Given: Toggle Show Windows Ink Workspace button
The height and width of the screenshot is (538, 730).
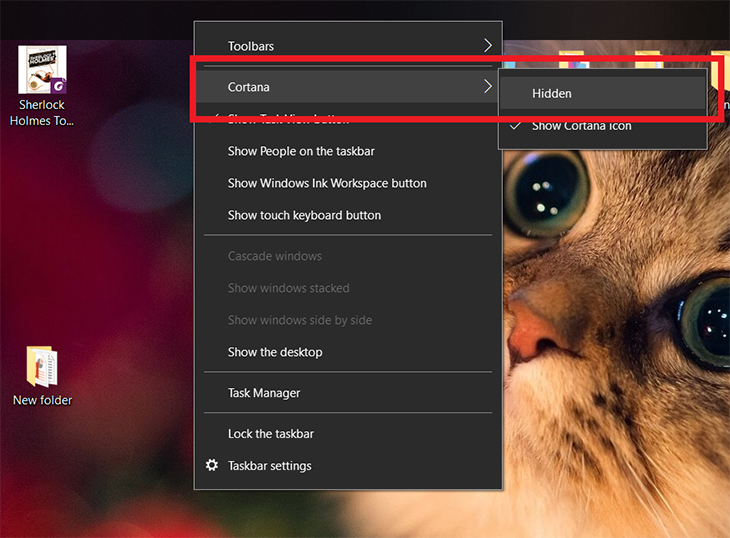Looking at the screenshot, I should pyautogui.click(x=348, y=183).
